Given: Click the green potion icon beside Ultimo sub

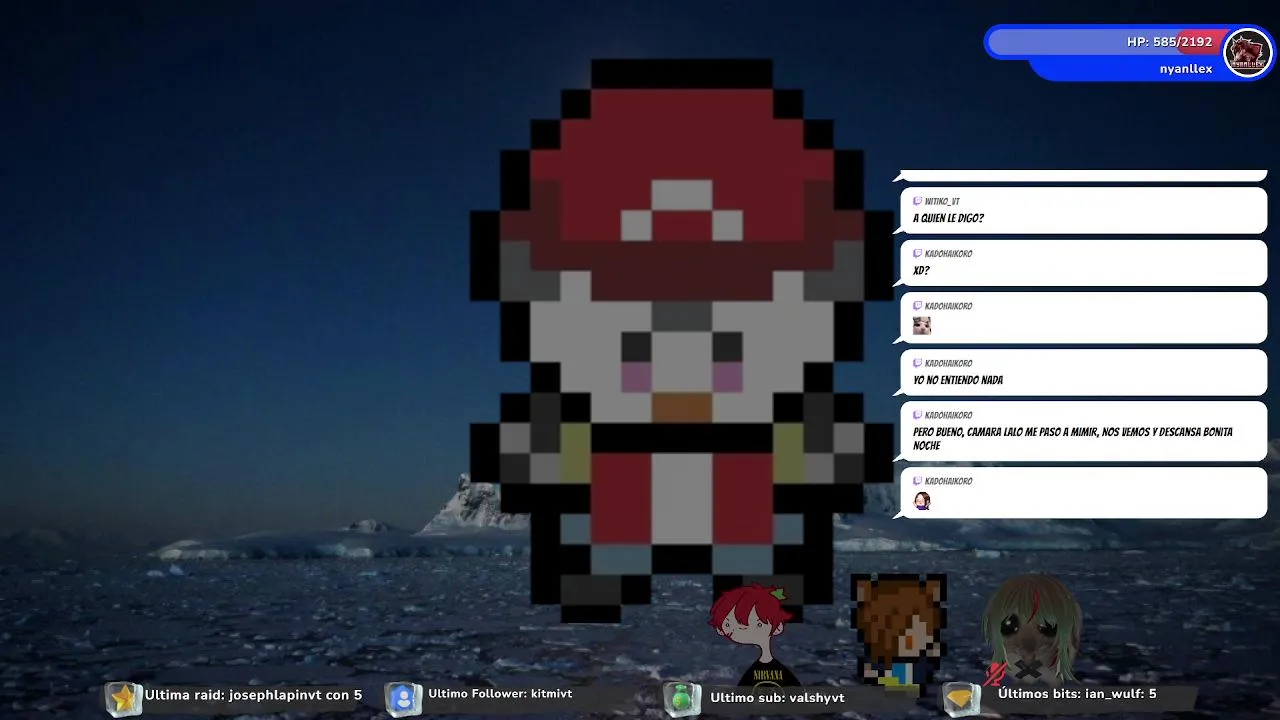Looking at the screenshot, I should pyautogui.click(x=682, y=697).
